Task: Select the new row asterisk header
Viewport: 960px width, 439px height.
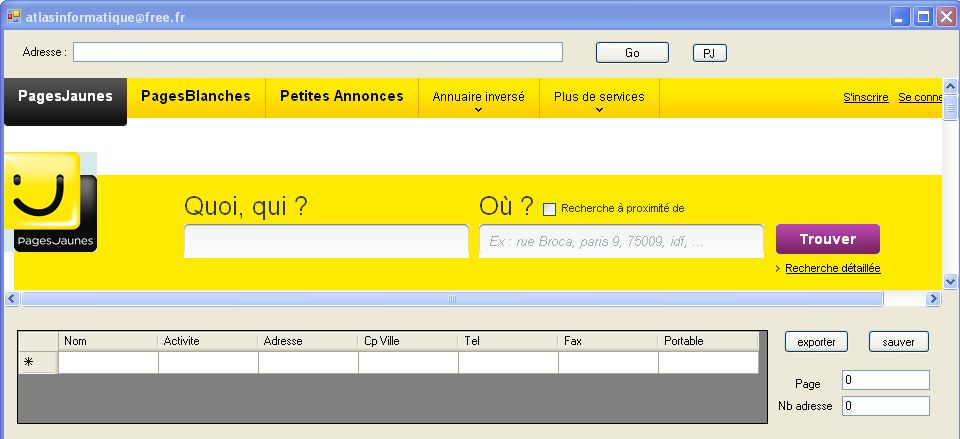Action: pyautogui.click(x=37, y=362)
